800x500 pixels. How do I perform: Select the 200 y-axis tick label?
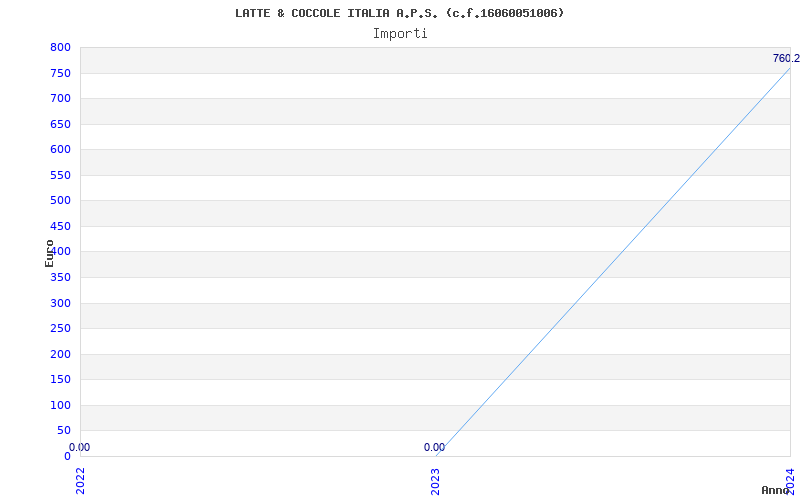coord(60,354)
